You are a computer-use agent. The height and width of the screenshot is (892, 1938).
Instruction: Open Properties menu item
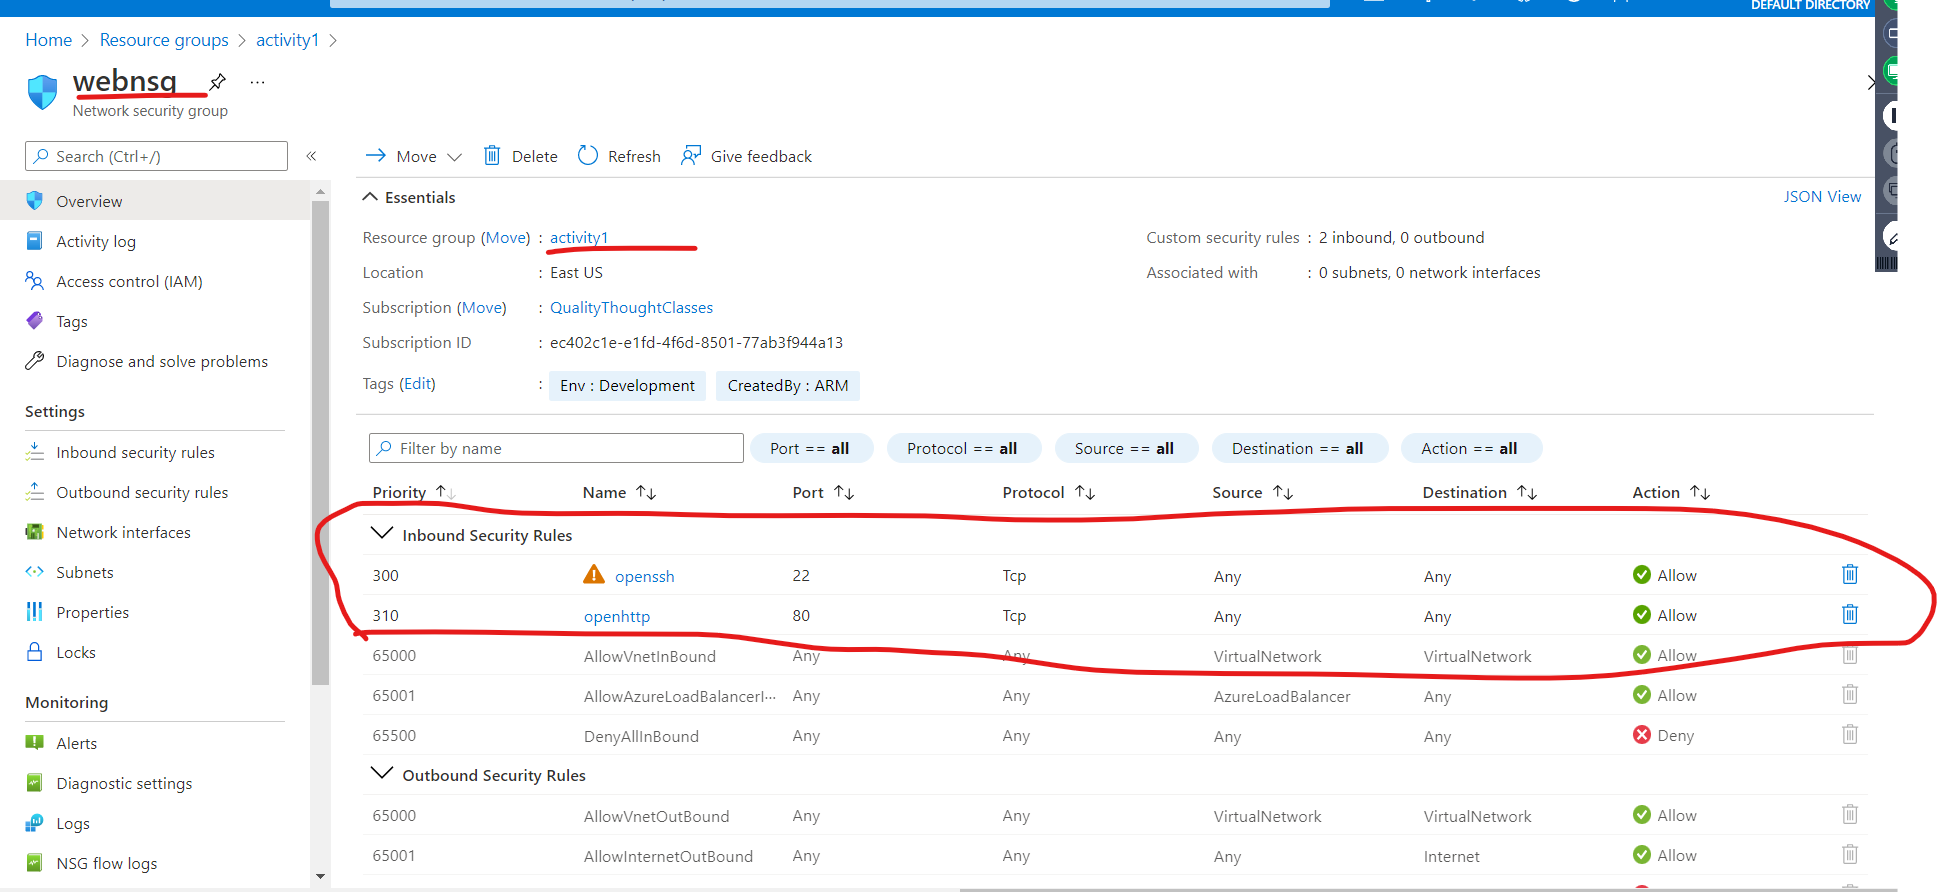tap(92, 612)
